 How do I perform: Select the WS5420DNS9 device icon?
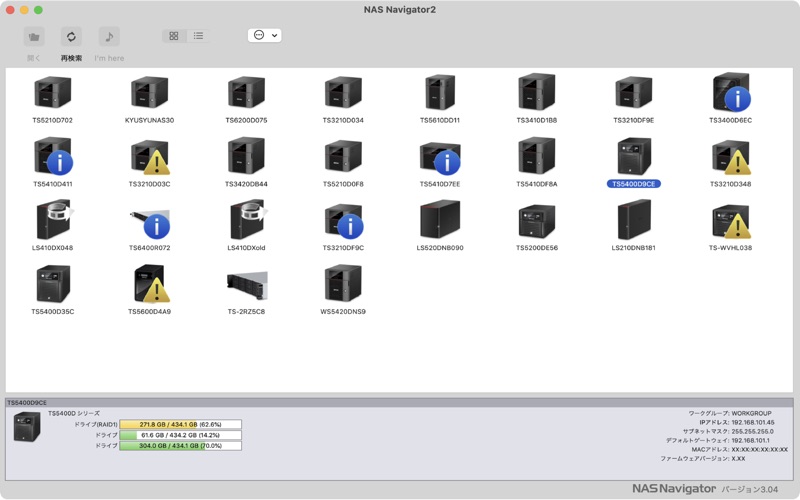click(343, 283)
